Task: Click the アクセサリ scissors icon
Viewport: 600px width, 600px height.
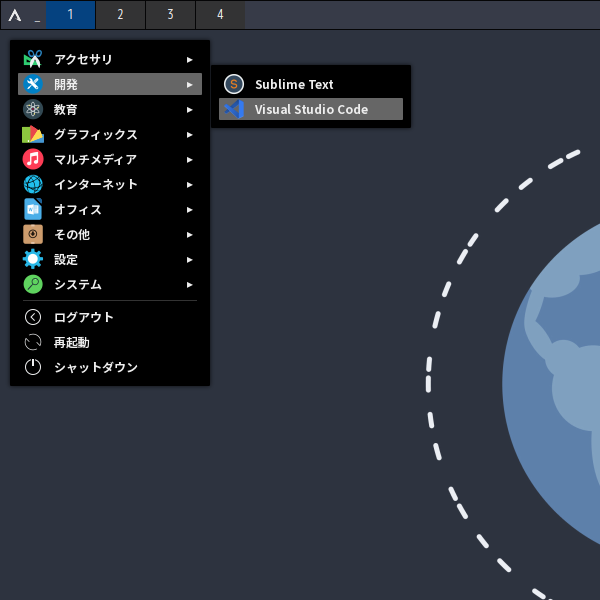Action: click(x=33, y=60)
